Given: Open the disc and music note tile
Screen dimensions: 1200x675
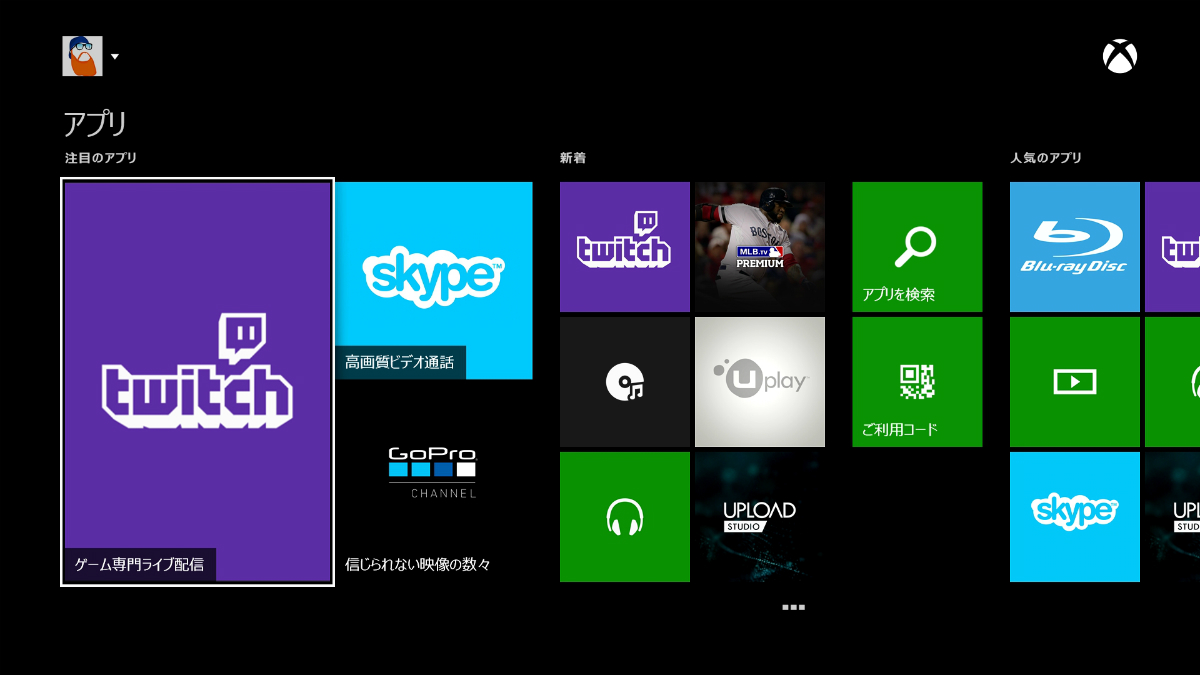Looking at the screenshot, I should (x=625, y=382).
